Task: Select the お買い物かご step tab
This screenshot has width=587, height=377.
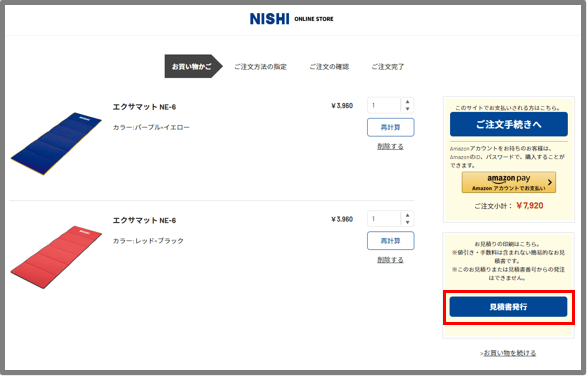Action: click(193, 66)
